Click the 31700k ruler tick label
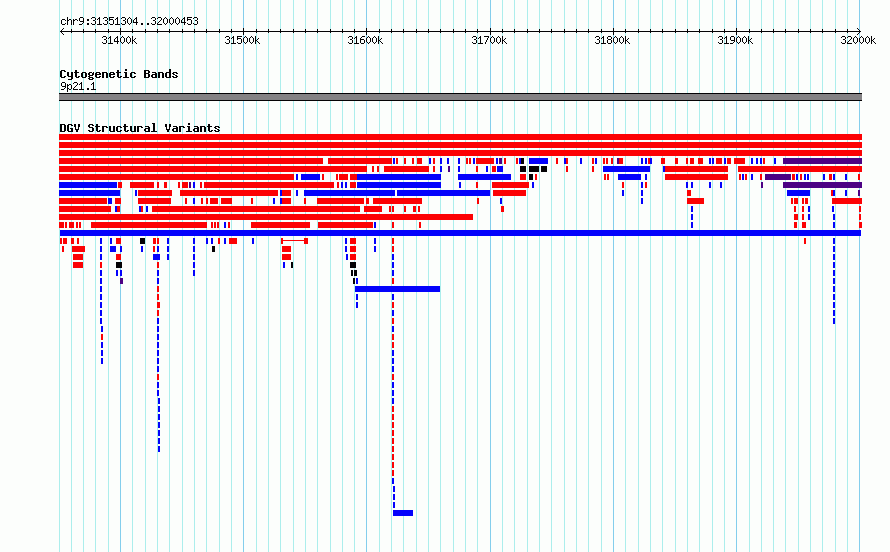Screen dimensions: 890x552 [x=489, y=40]
